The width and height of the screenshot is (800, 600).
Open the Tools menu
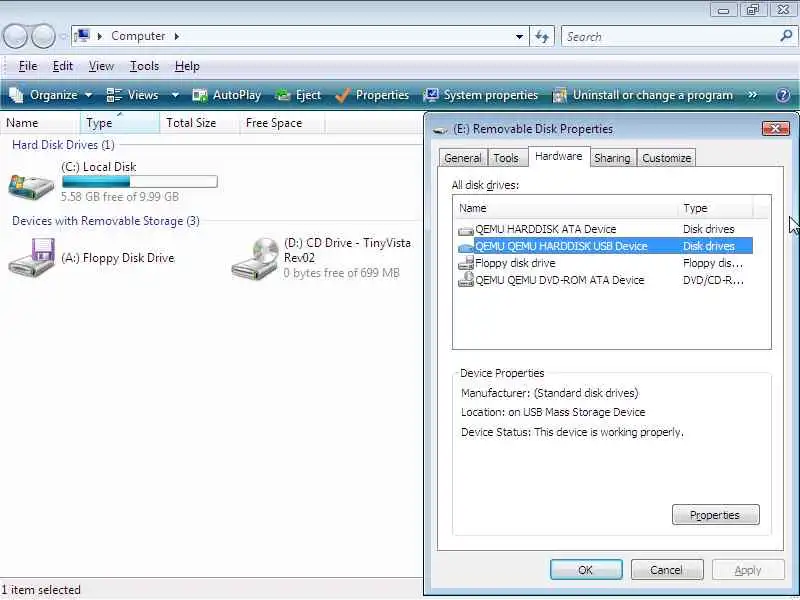144,66
